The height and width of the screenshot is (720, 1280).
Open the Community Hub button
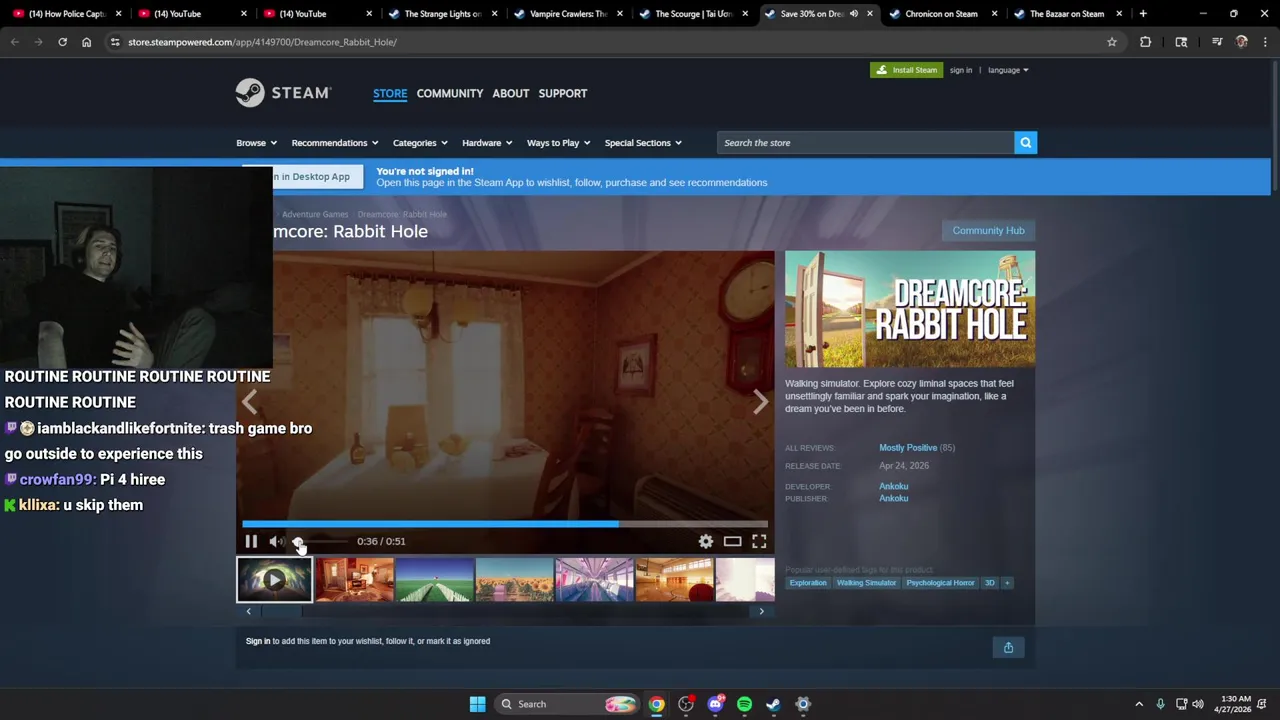(988, 230)
